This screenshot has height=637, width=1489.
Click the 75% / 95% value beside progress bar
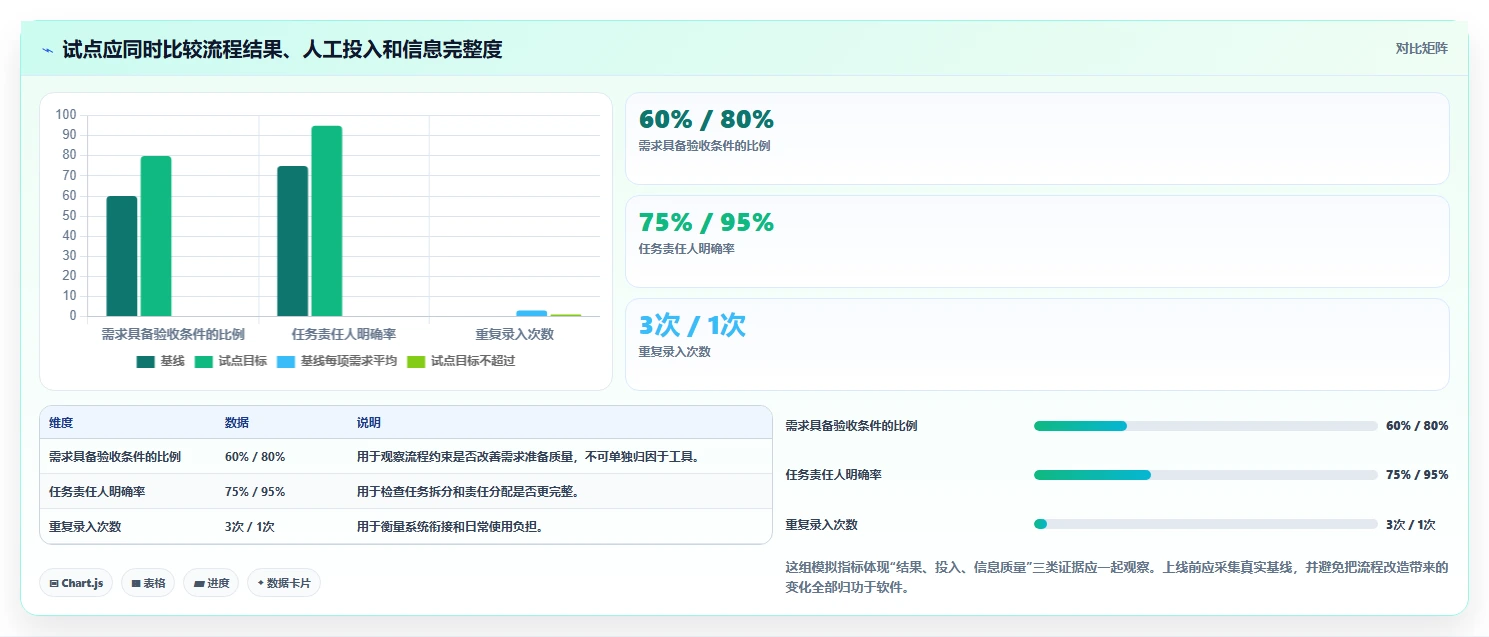[x=1417, y=475]
